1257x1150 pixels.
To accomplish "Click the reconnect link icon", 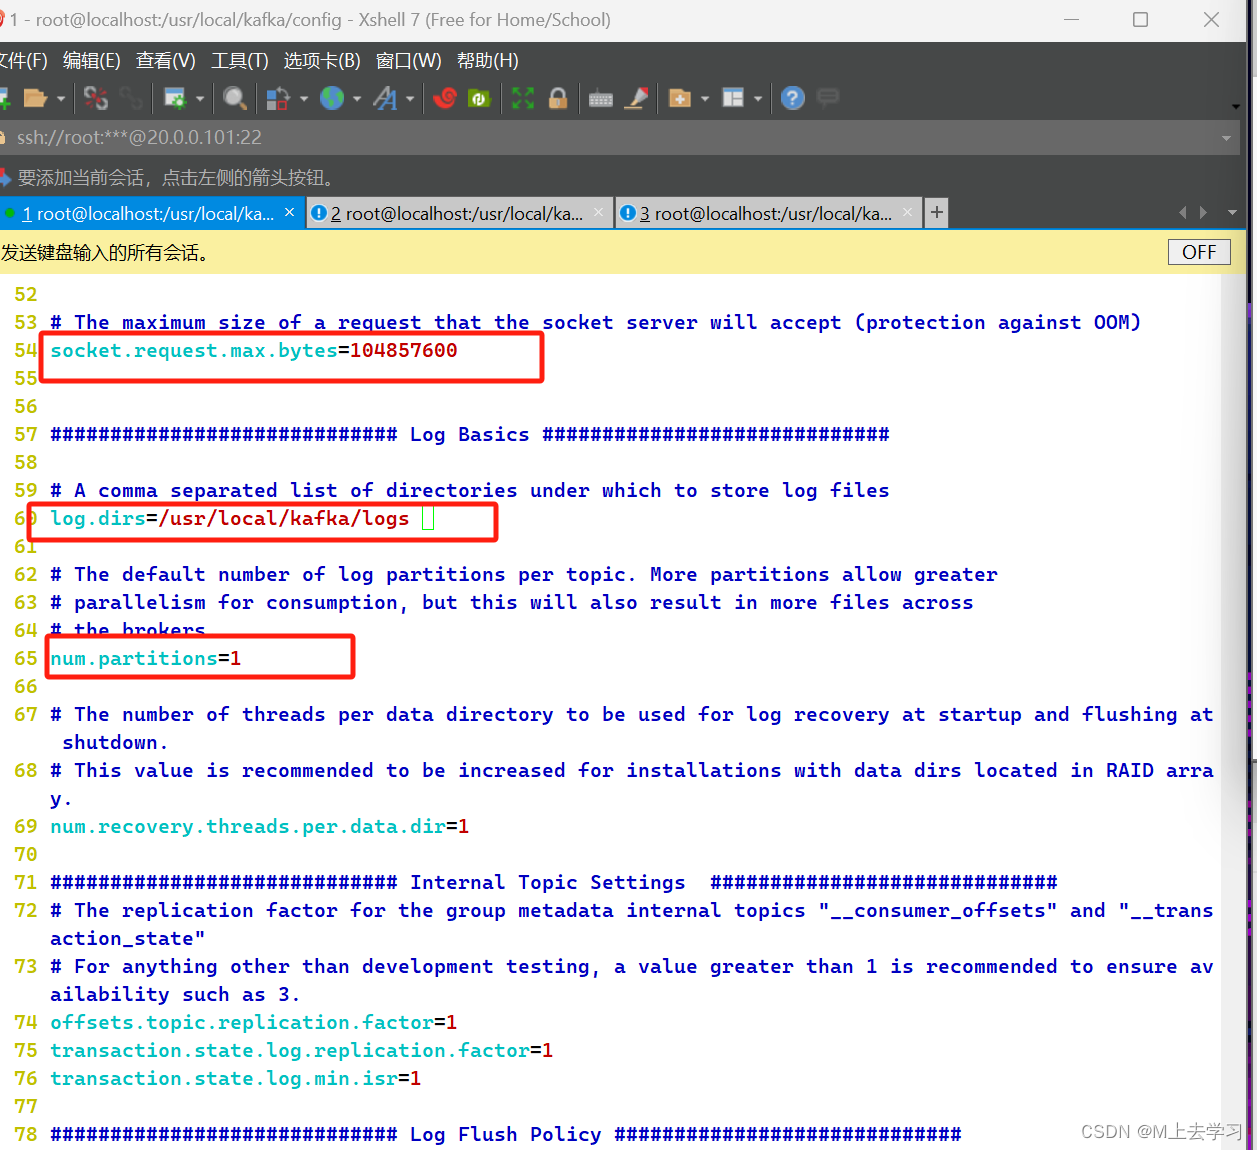I will coord(131,98).
